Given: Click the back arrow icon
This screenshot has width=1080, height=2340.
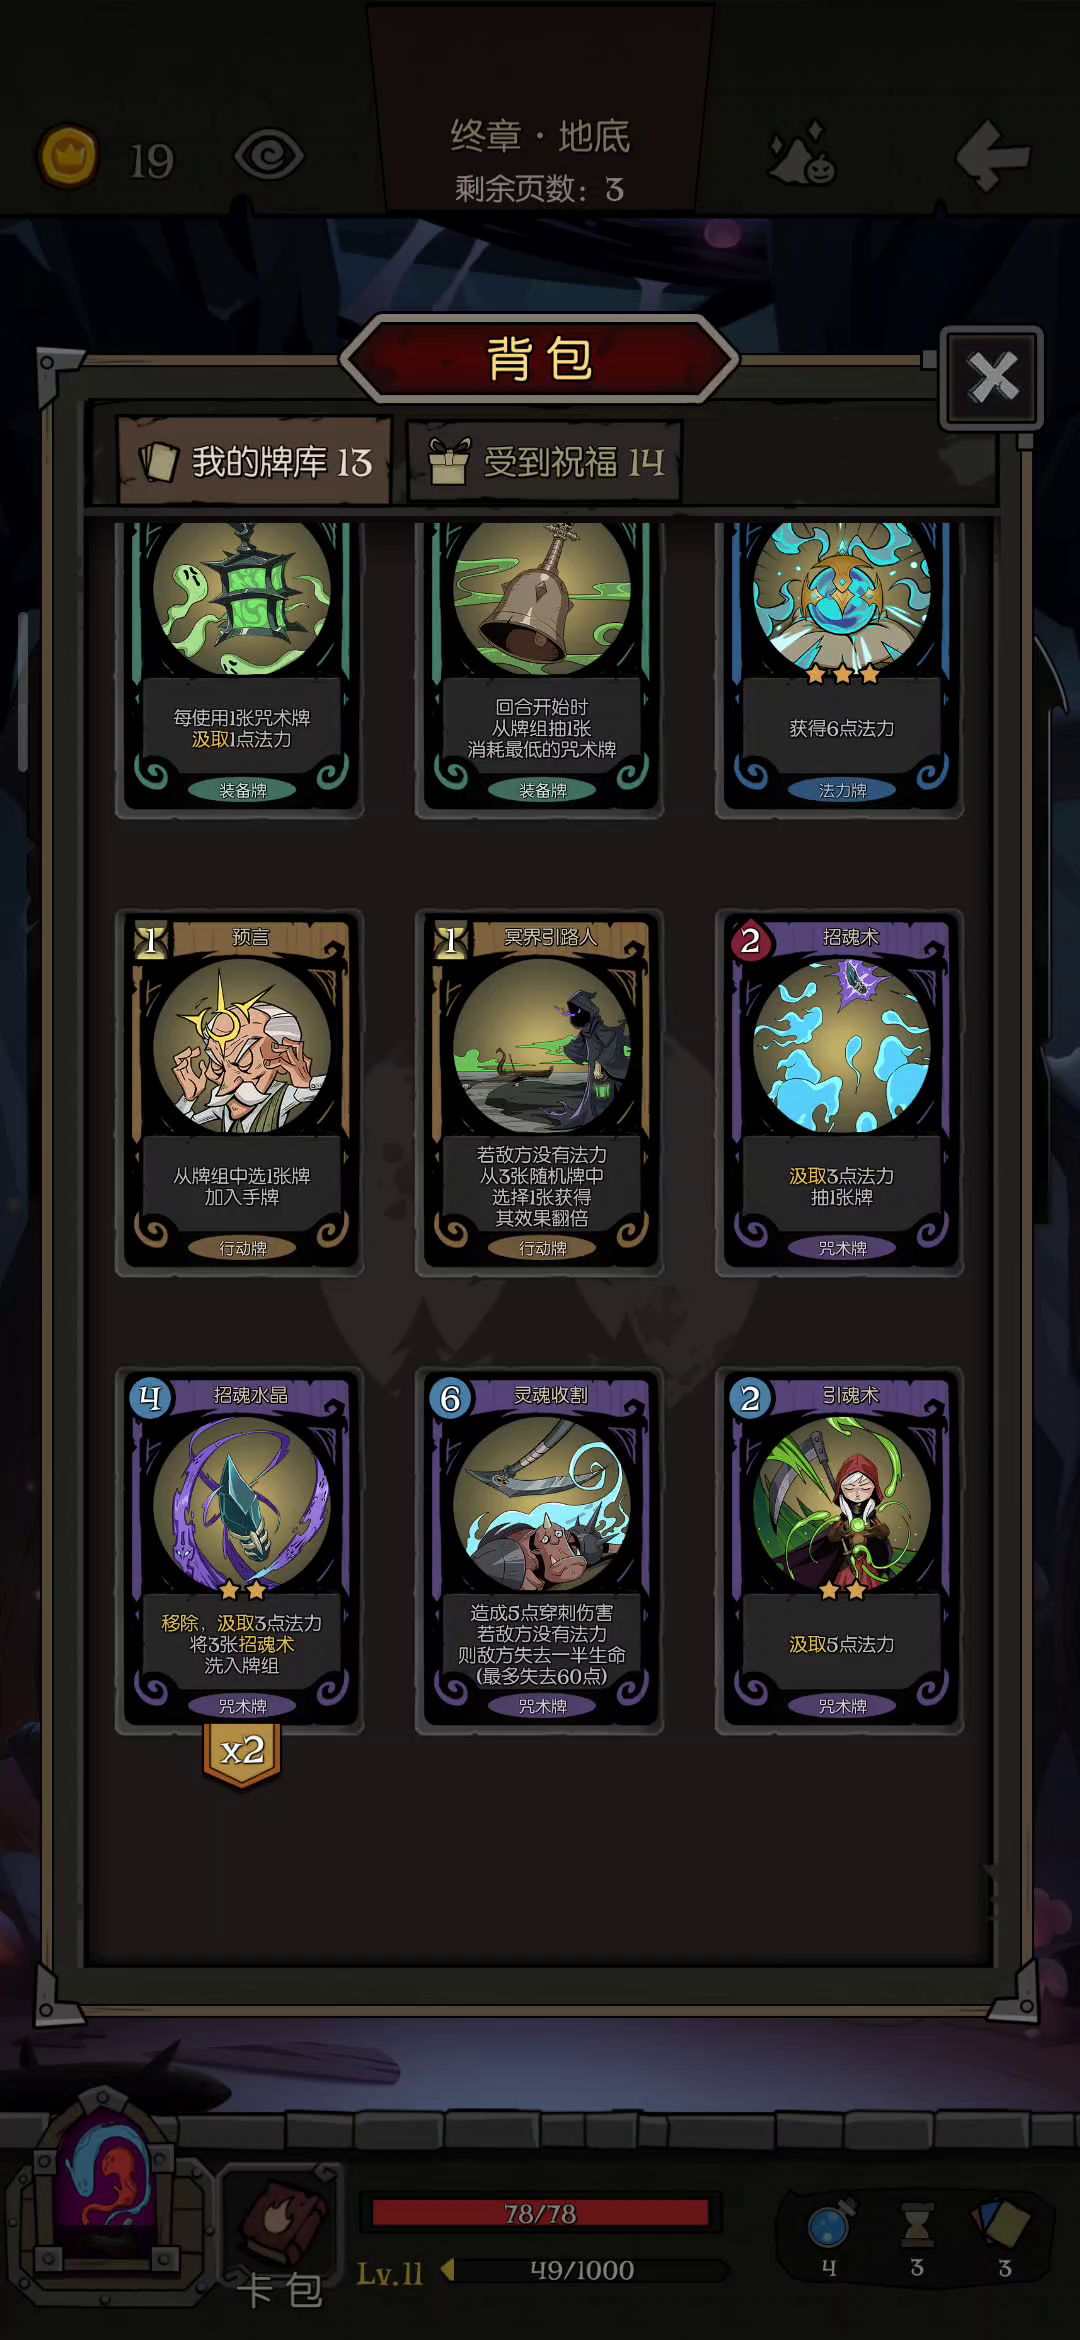Looking at the screenshot, I should point(993,155).
